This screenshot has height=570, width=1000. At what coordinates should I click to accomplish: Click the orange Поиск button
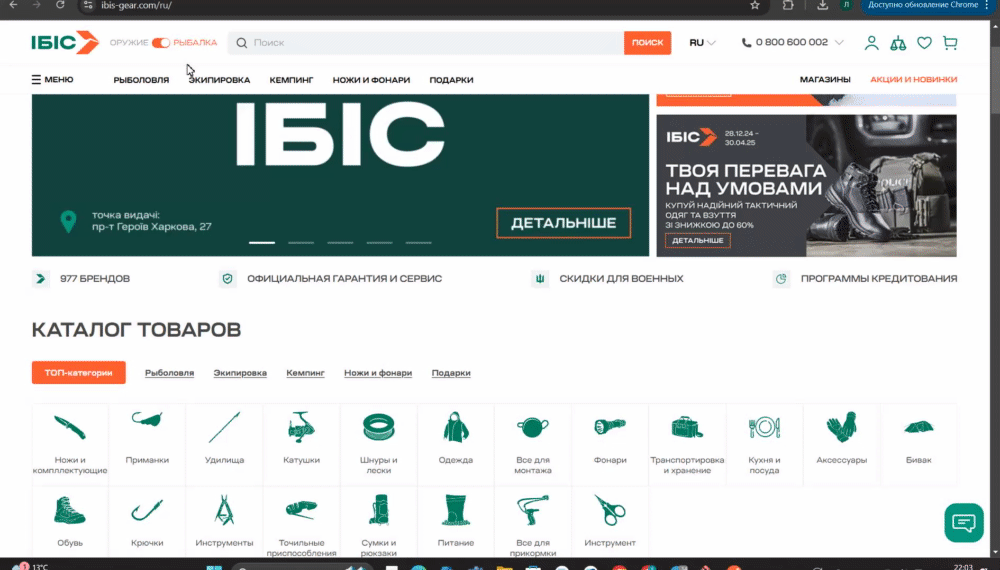point(647,43)
